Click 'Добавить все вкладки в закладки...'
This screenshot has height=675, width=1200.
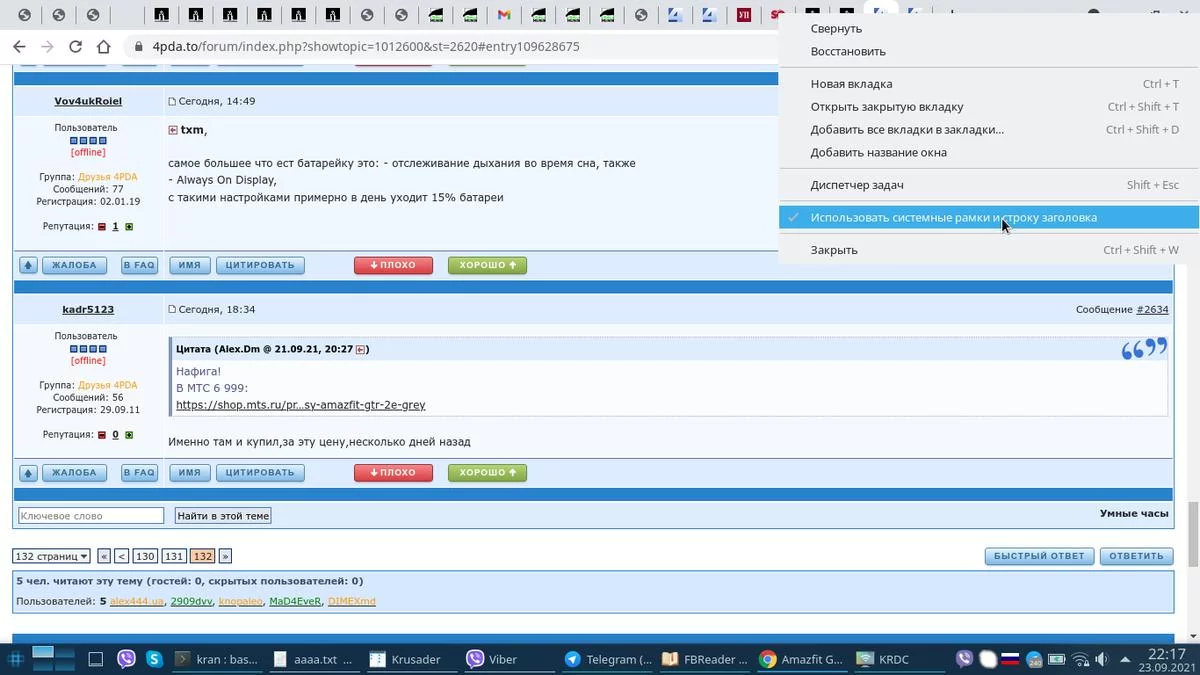click(x=989, y=130)
